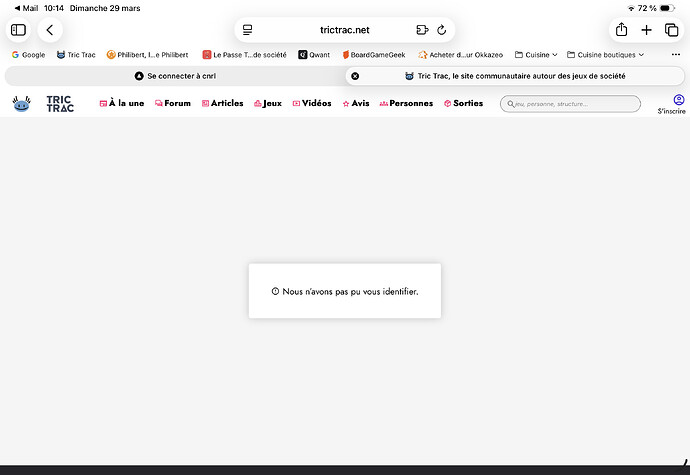
Task: Reload the trictrac.net page
Action: (x=441, y=30)
